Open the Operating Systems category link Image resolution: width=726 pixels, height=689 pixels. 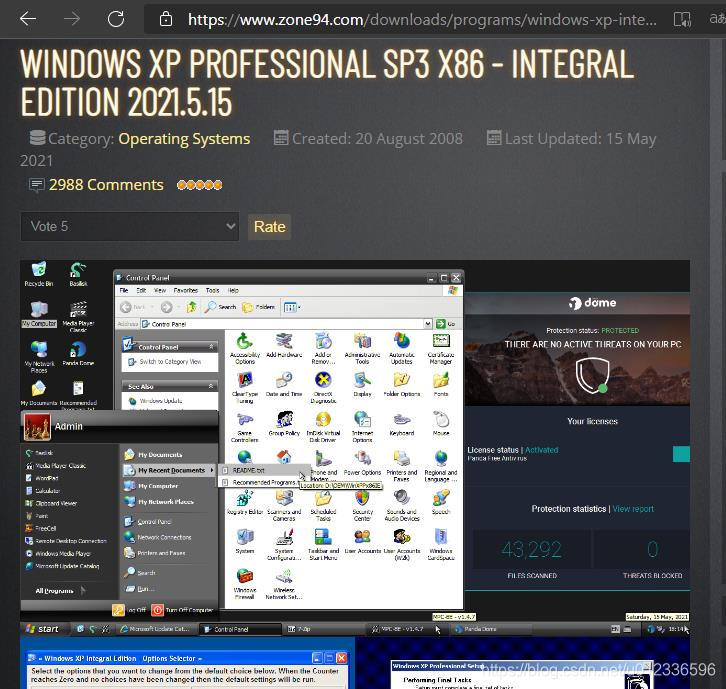pos(184,138)
